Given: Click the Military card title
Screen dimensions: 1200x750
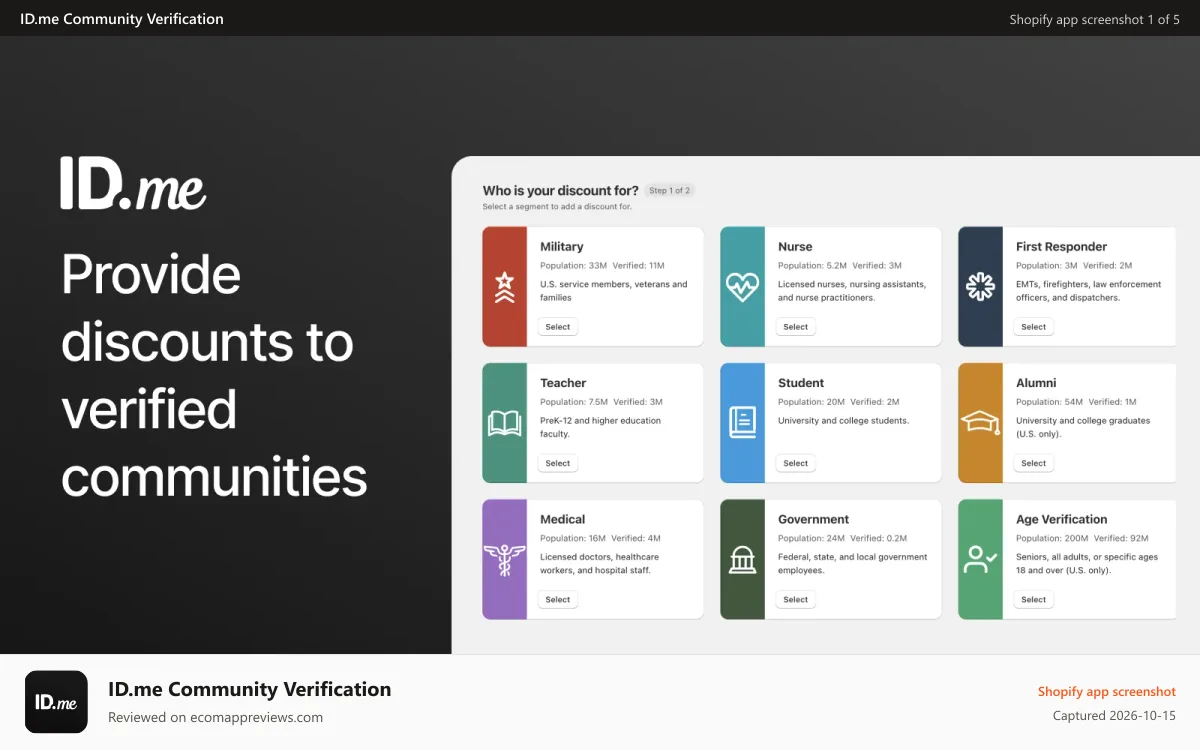Looking at the screenshot, I should (x=562, y=246).
